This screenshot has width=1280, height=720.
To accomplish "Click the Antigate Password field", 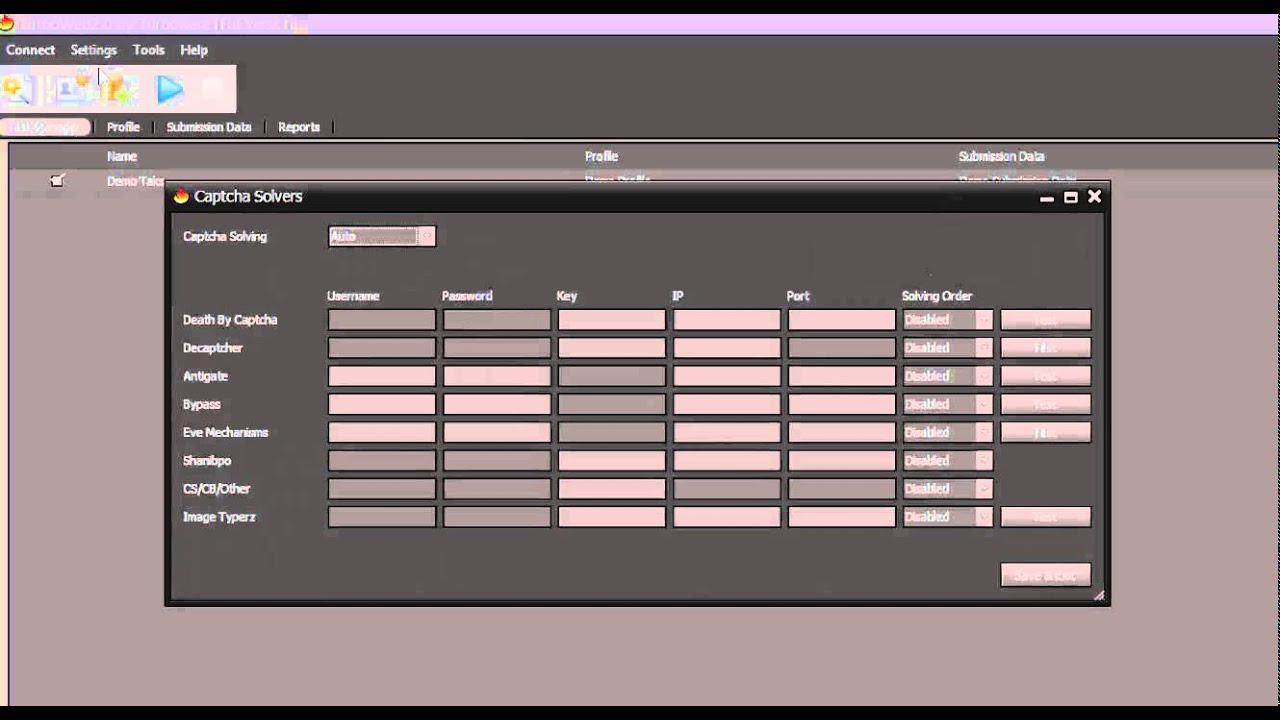I will (x=497, y=376).
